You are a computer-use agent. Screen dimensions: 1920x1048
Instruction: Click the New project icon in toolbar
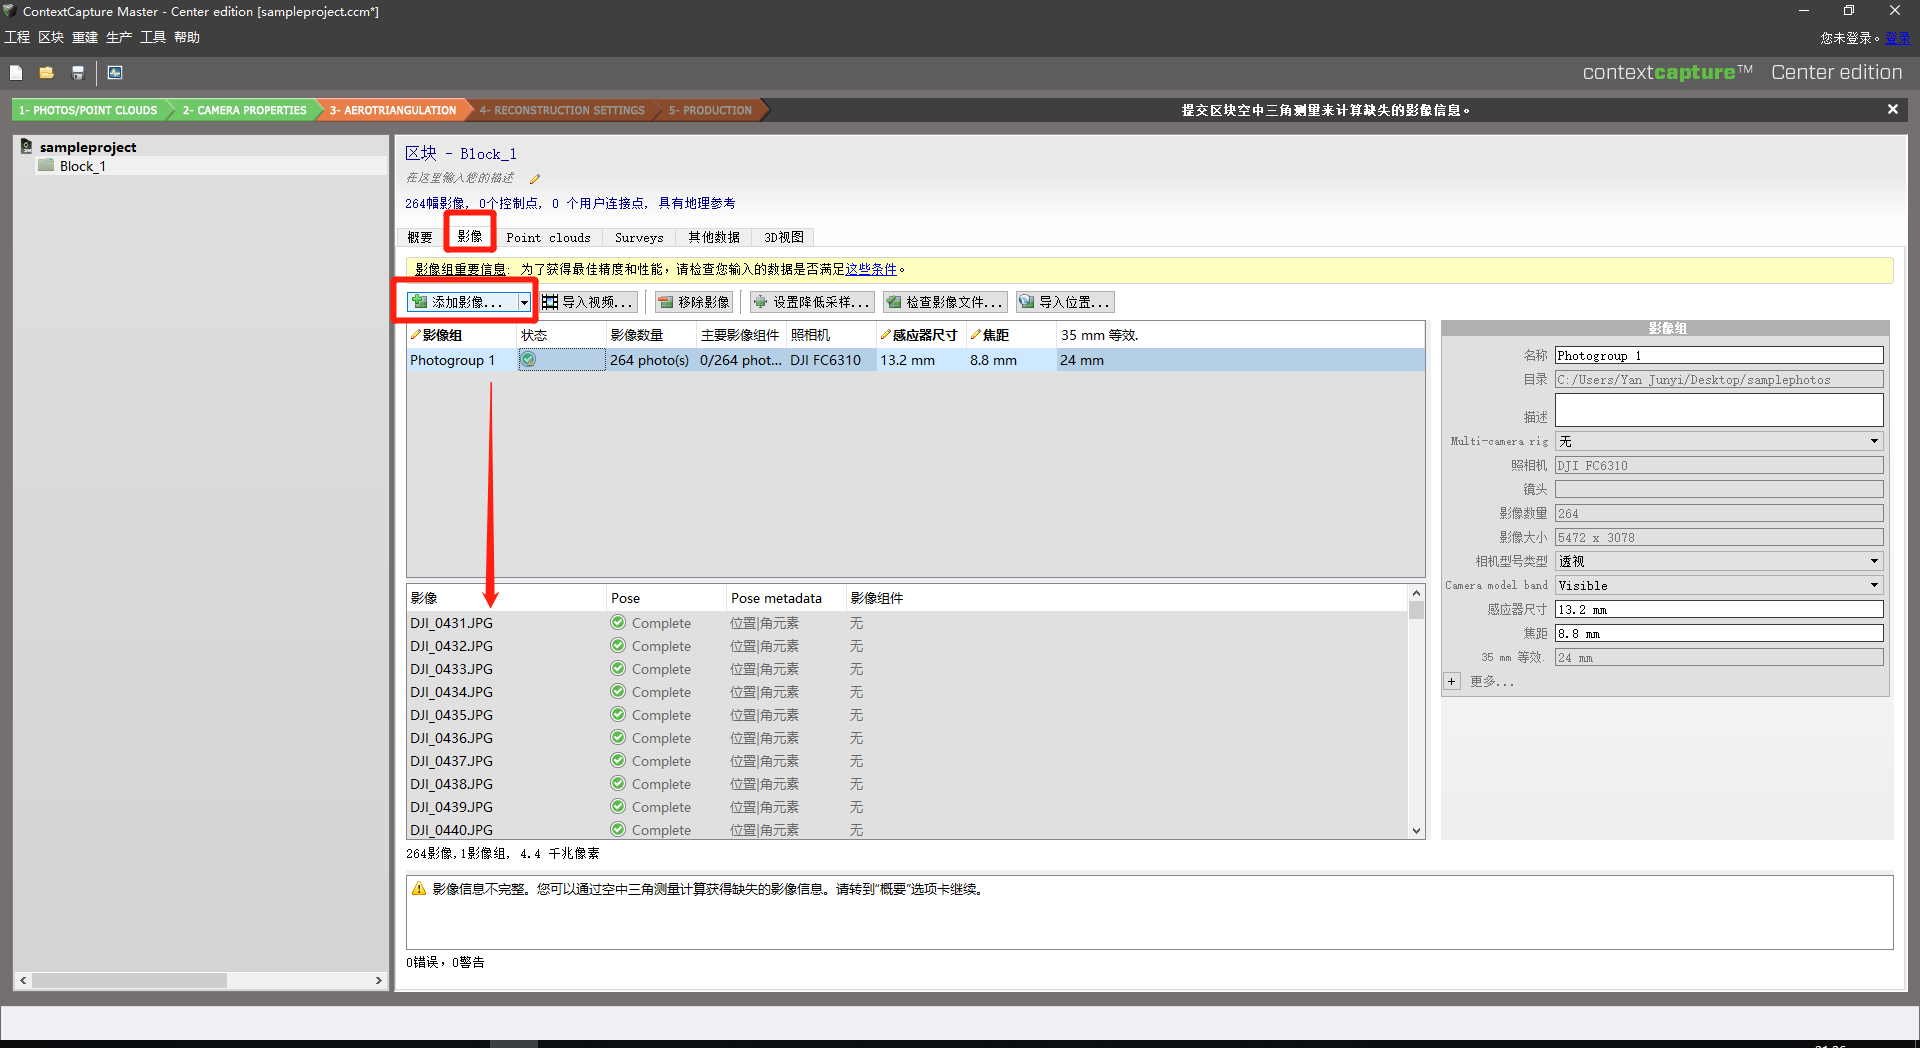[x=16, y=73]
